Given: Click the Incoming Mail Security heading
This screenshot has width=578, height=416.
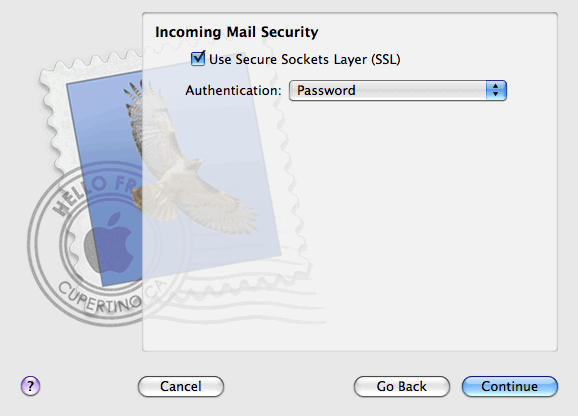Looking at the screenshot, I should click(x=237, y=32).
